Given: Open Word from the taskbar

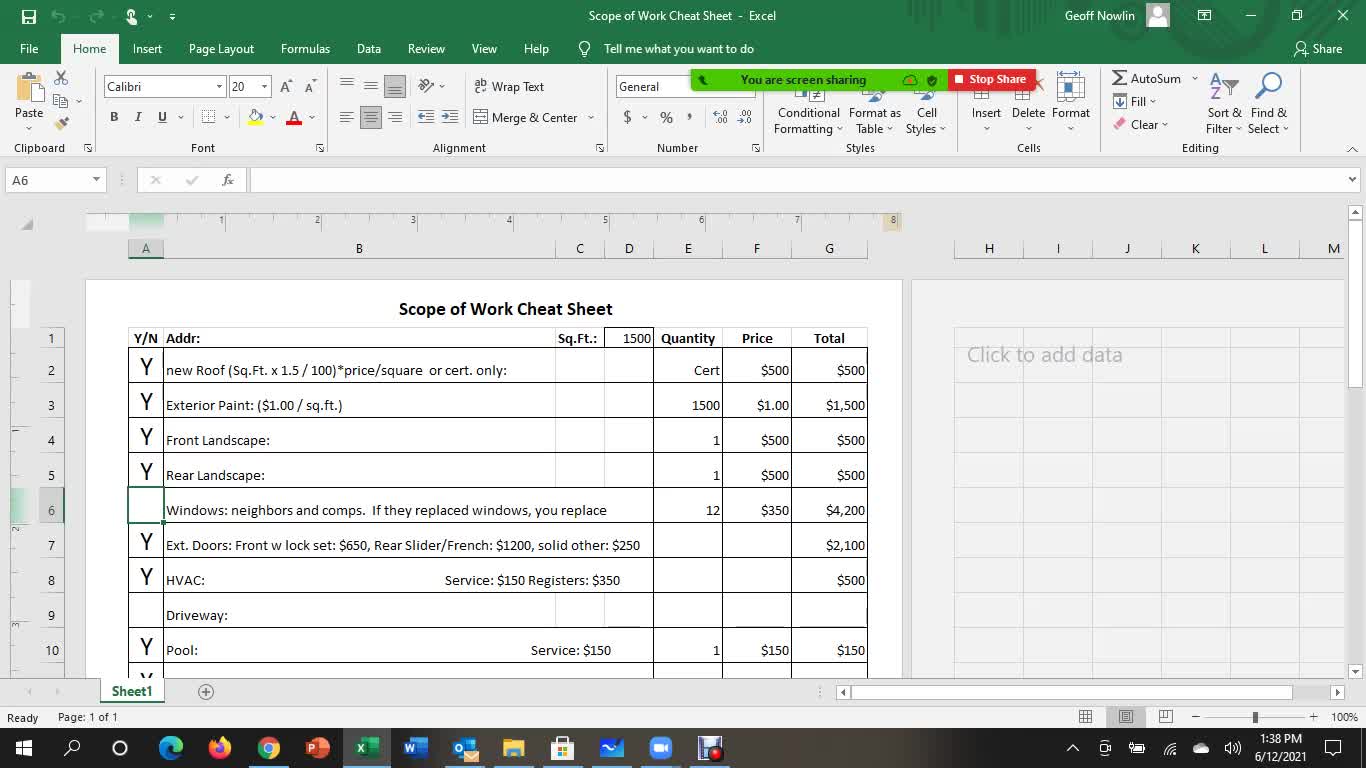Looking at the screenshot, I should (415, 748).
